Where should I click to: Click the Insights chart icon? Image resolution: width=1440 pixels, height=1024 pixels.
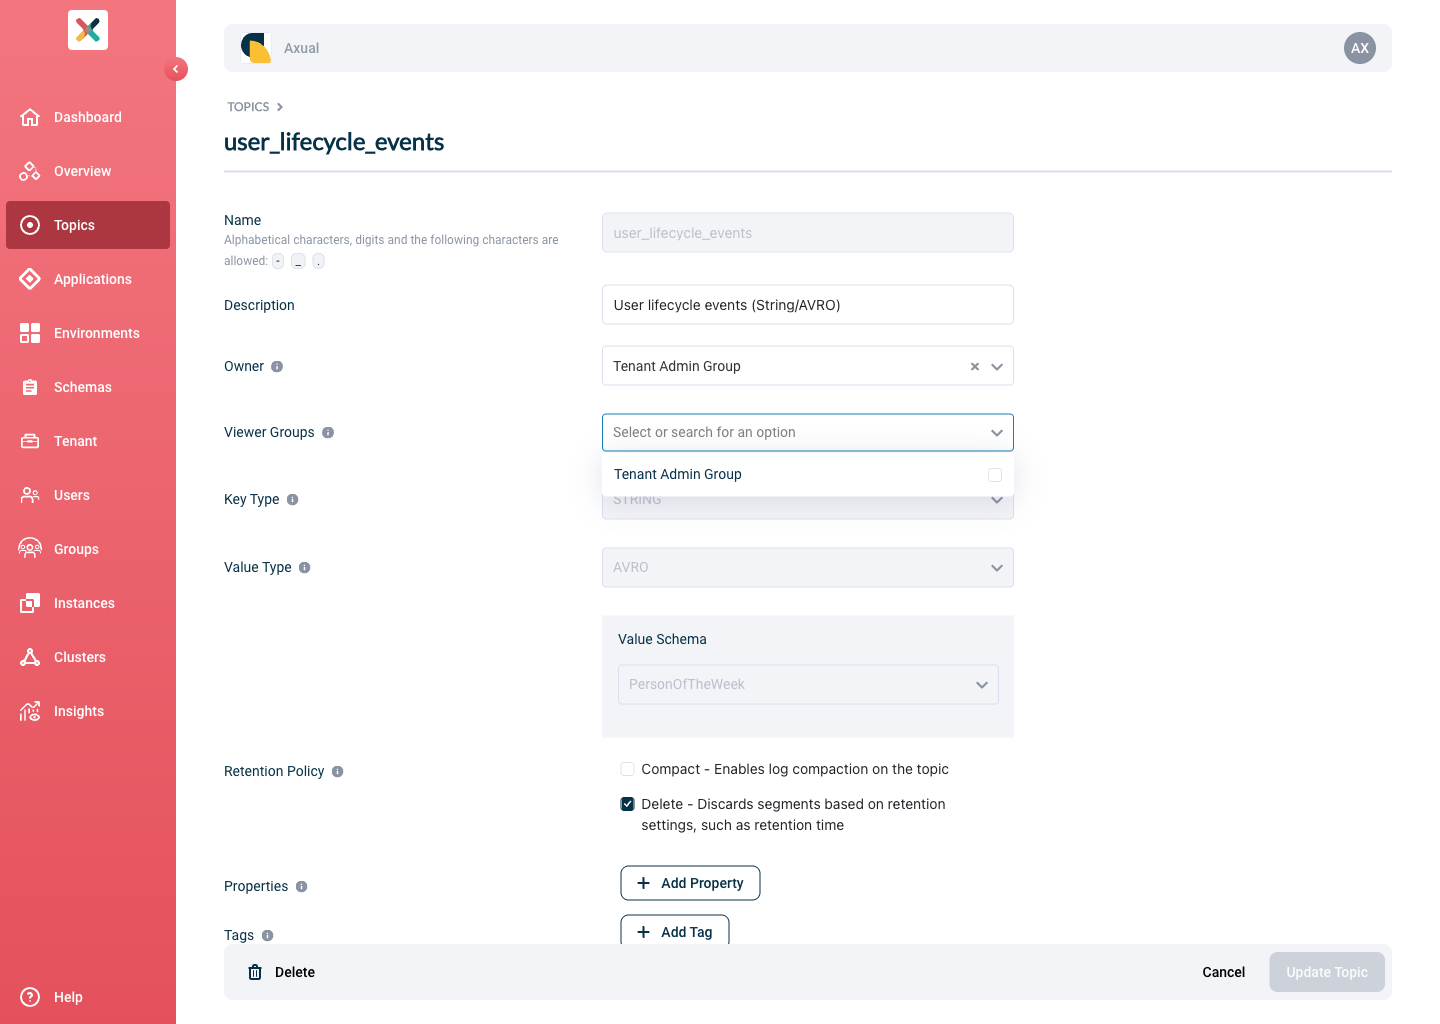click(30, 711)
